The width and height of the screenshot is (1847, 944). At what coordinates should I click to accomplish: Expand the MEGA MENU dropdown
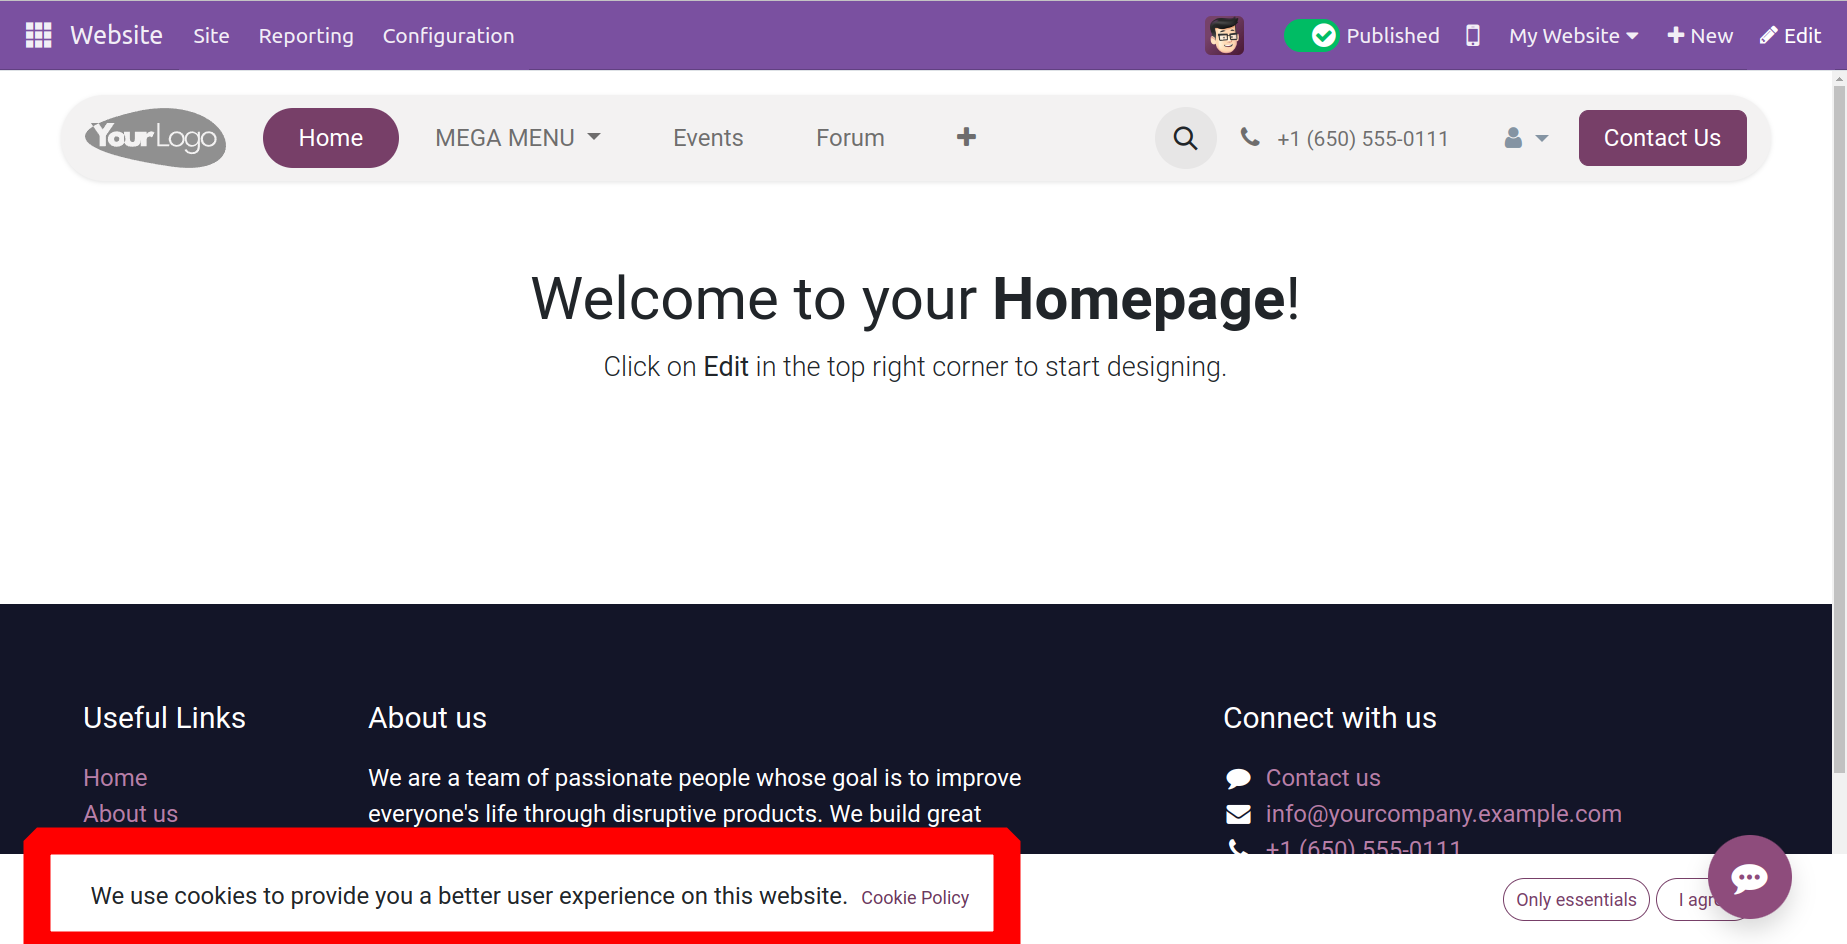tap(517, 138)
